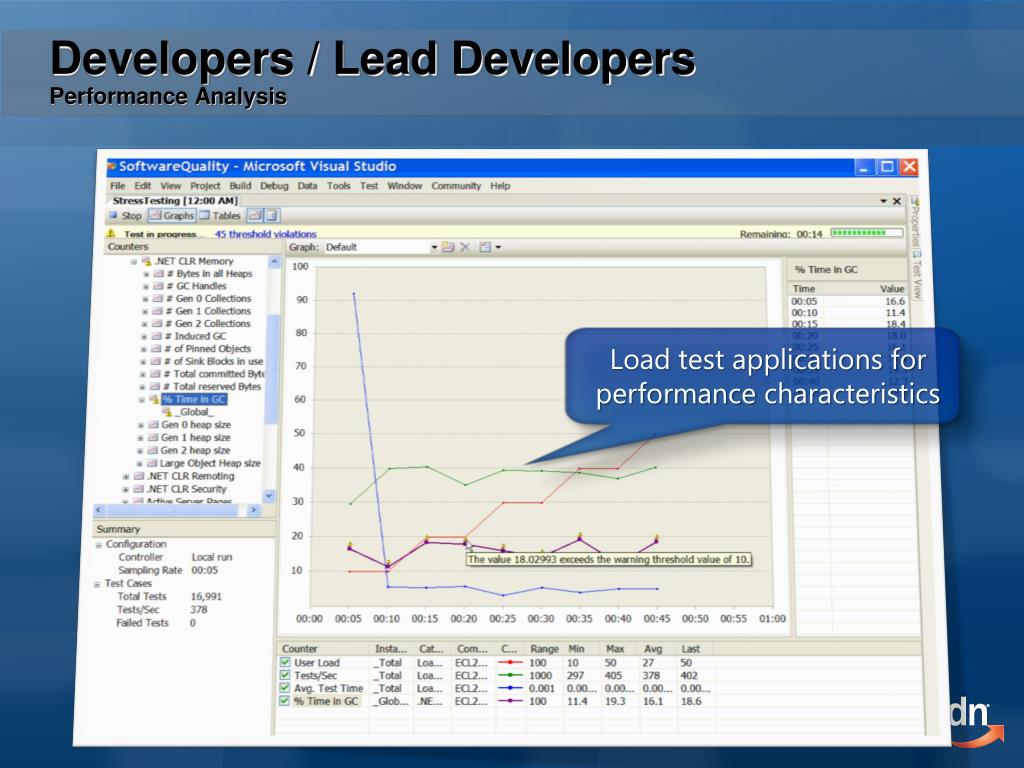Collapse the Test Cases summary section
This screenshot has height=768, width=1024.
click(x=97, y=584)
